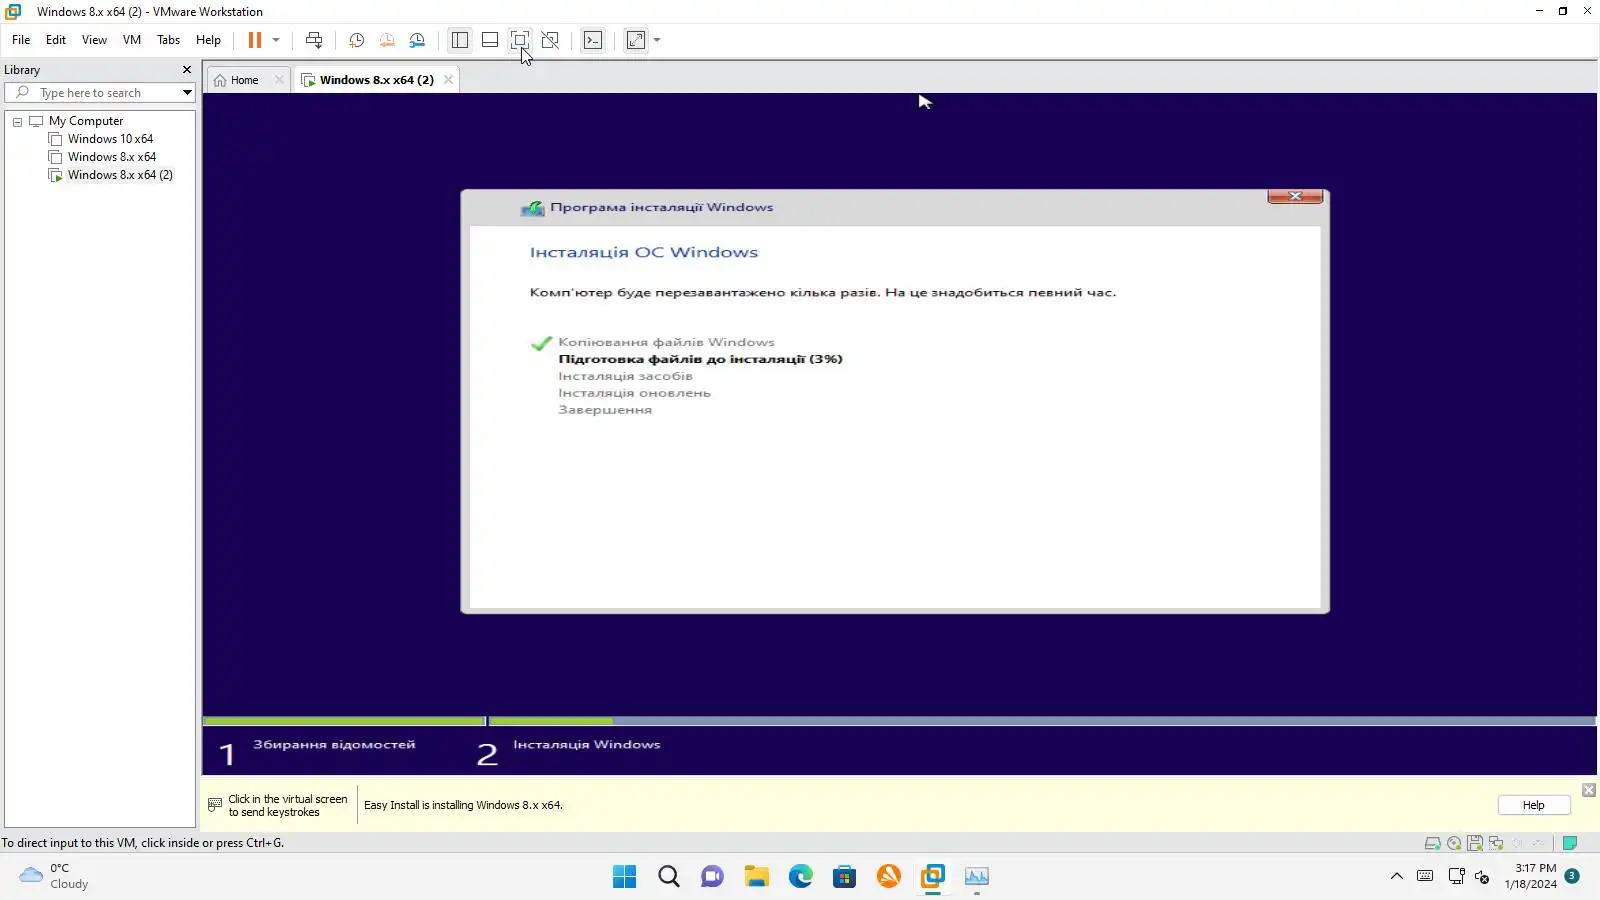Click the Інсталяція засобів step text
The height and width of the screenshot is (900, 1600).
point(625,376)
